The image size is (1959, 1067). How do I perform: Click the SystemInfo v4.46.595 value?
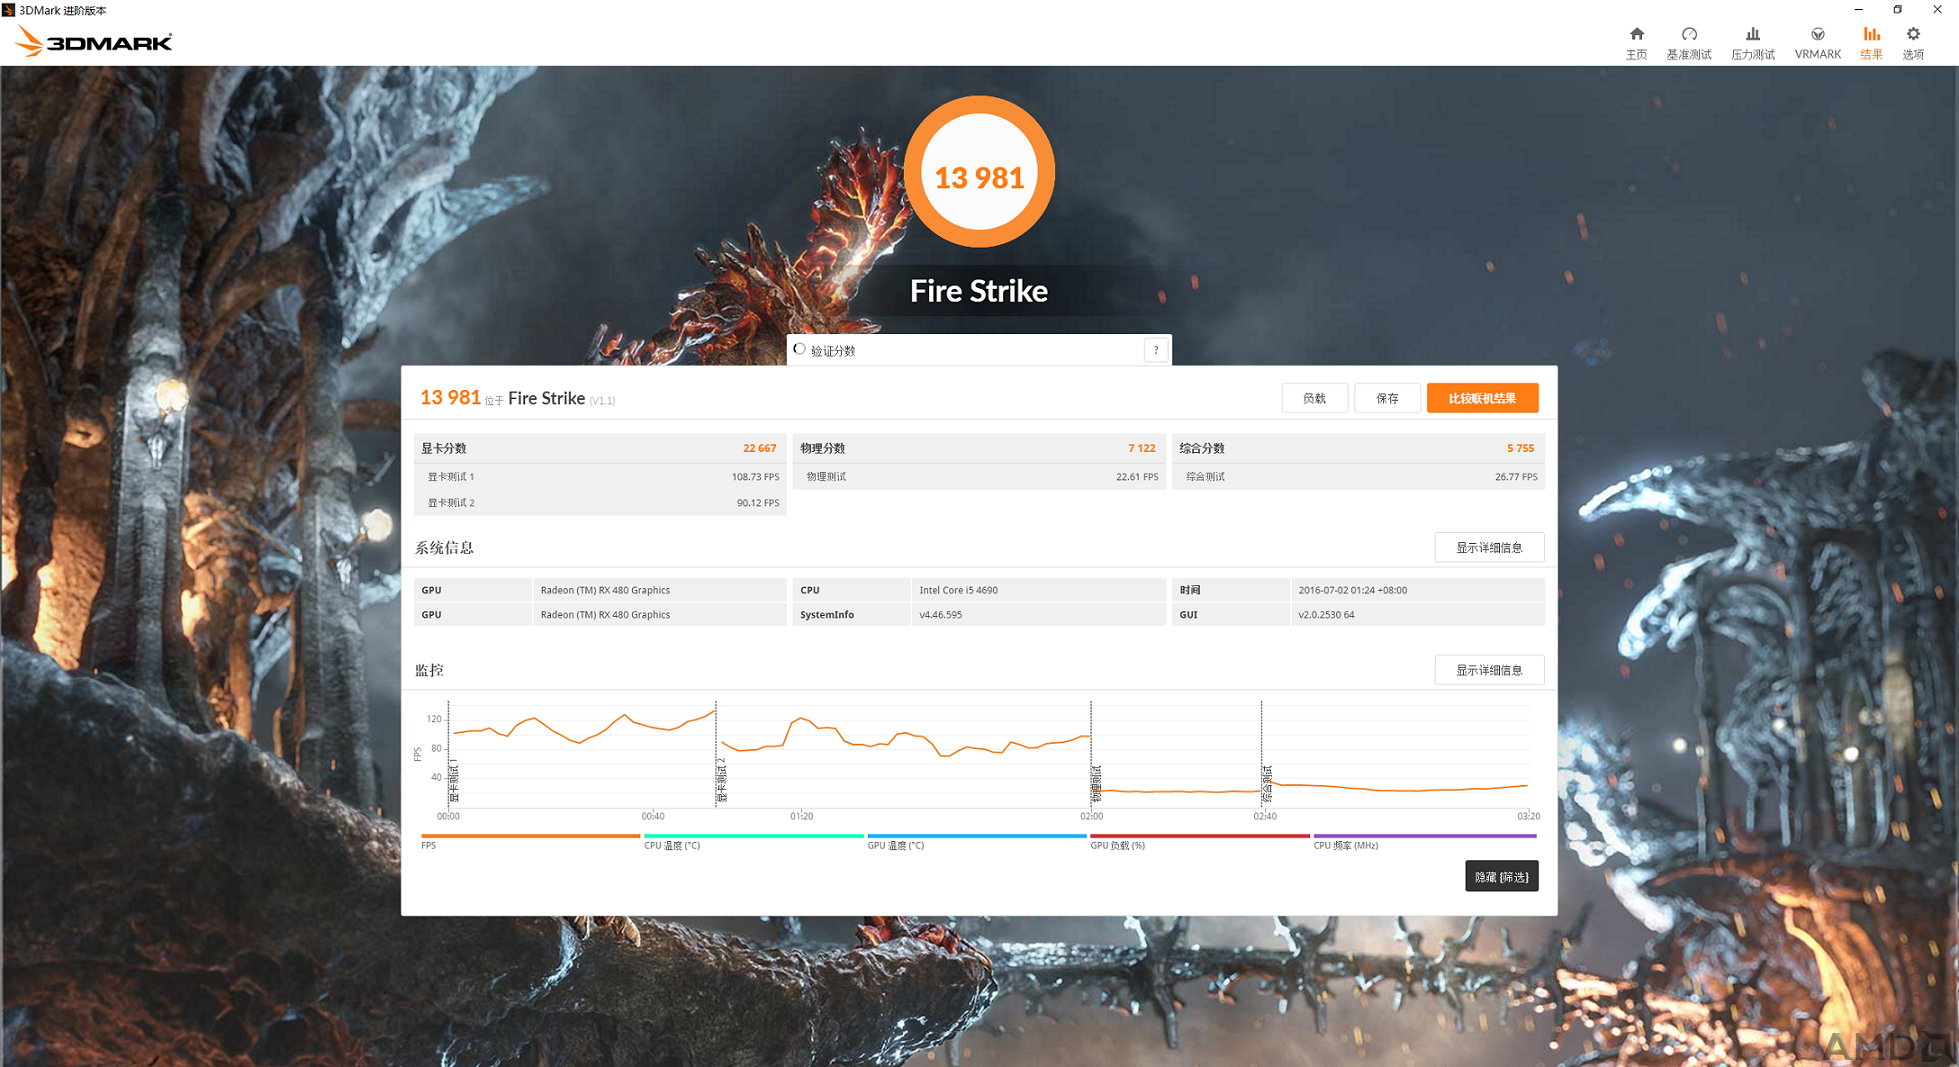point(940,615)
